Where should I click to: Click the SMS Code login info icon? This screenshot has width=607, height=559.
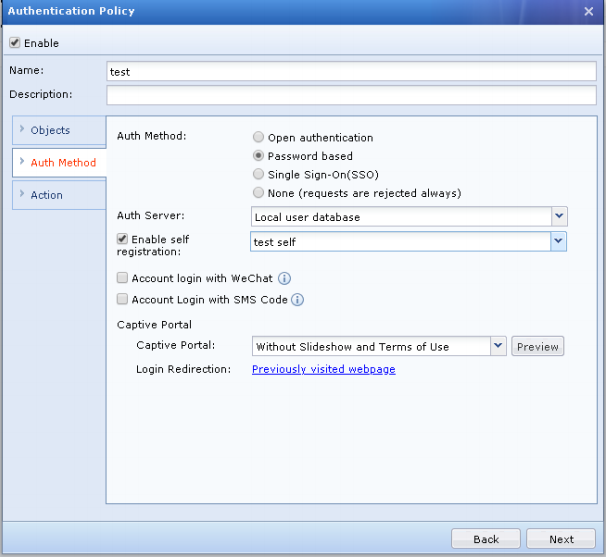pyautogui.click(x=297, y=300)
